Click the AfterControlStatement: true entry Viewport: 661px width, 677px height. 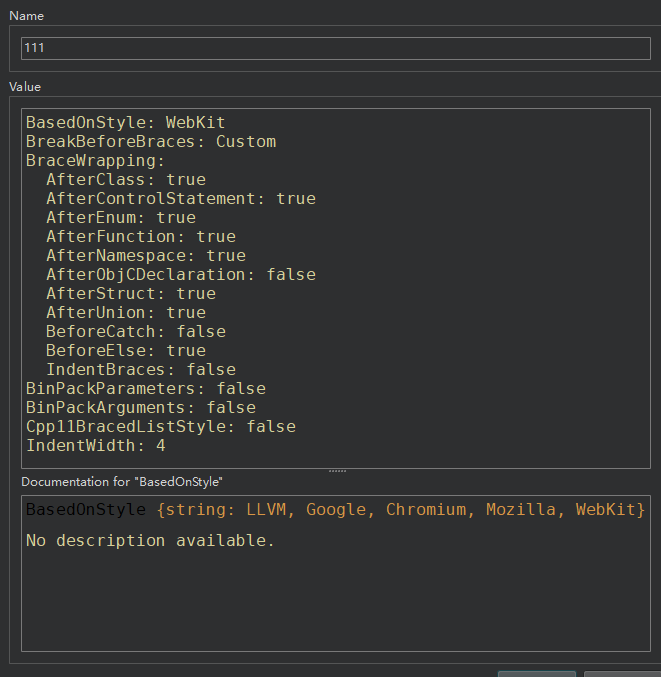(x=180, y=199)
